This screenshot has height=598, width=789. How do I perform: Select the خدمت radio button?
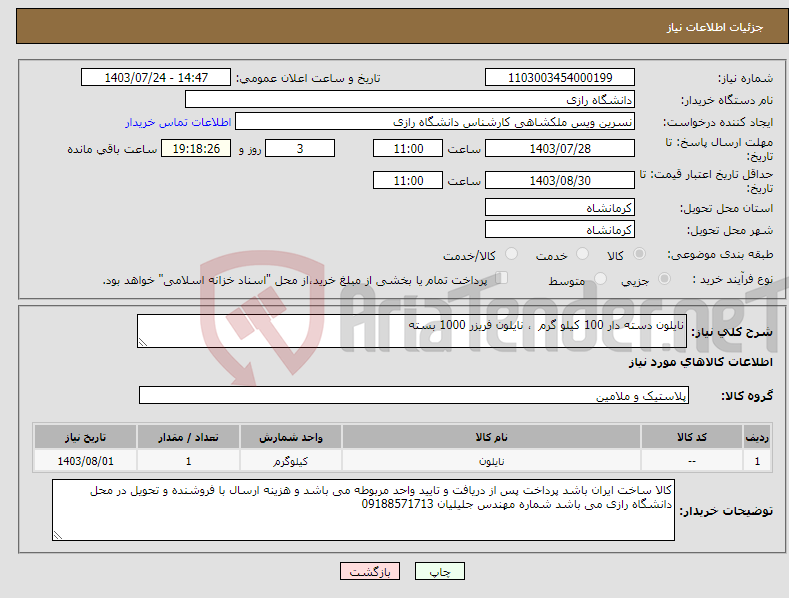pos(582,254)
